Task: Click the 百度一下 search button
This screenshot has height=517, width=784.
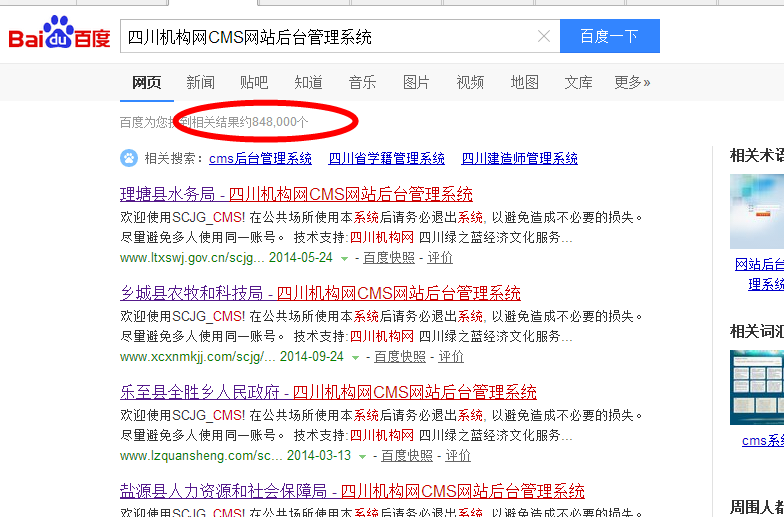Action: tap(610, 36)
